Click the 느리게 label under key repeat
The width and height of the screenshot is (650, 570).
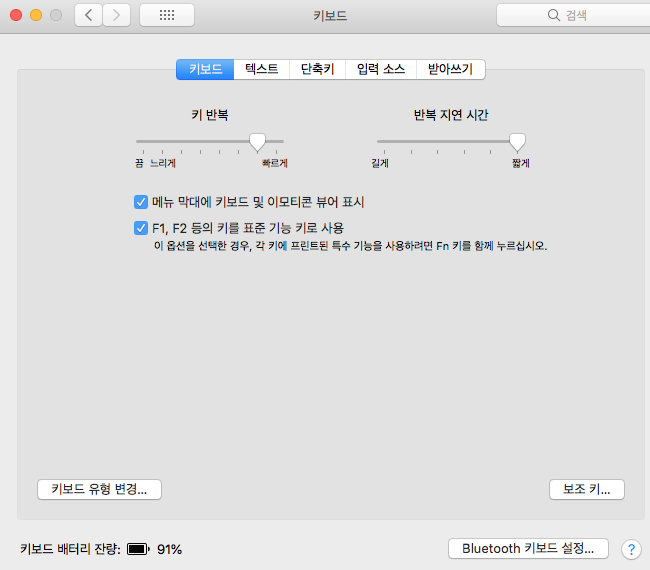[x=163, y=163]
